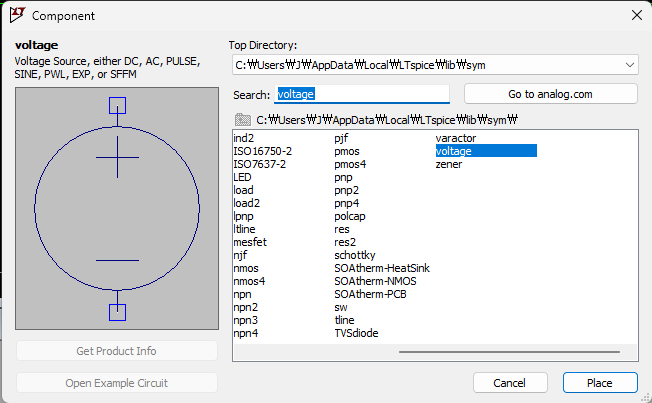Select sw switch entry
The width and height of the screenshot is (652, 403).
click(x=341, y=307)
